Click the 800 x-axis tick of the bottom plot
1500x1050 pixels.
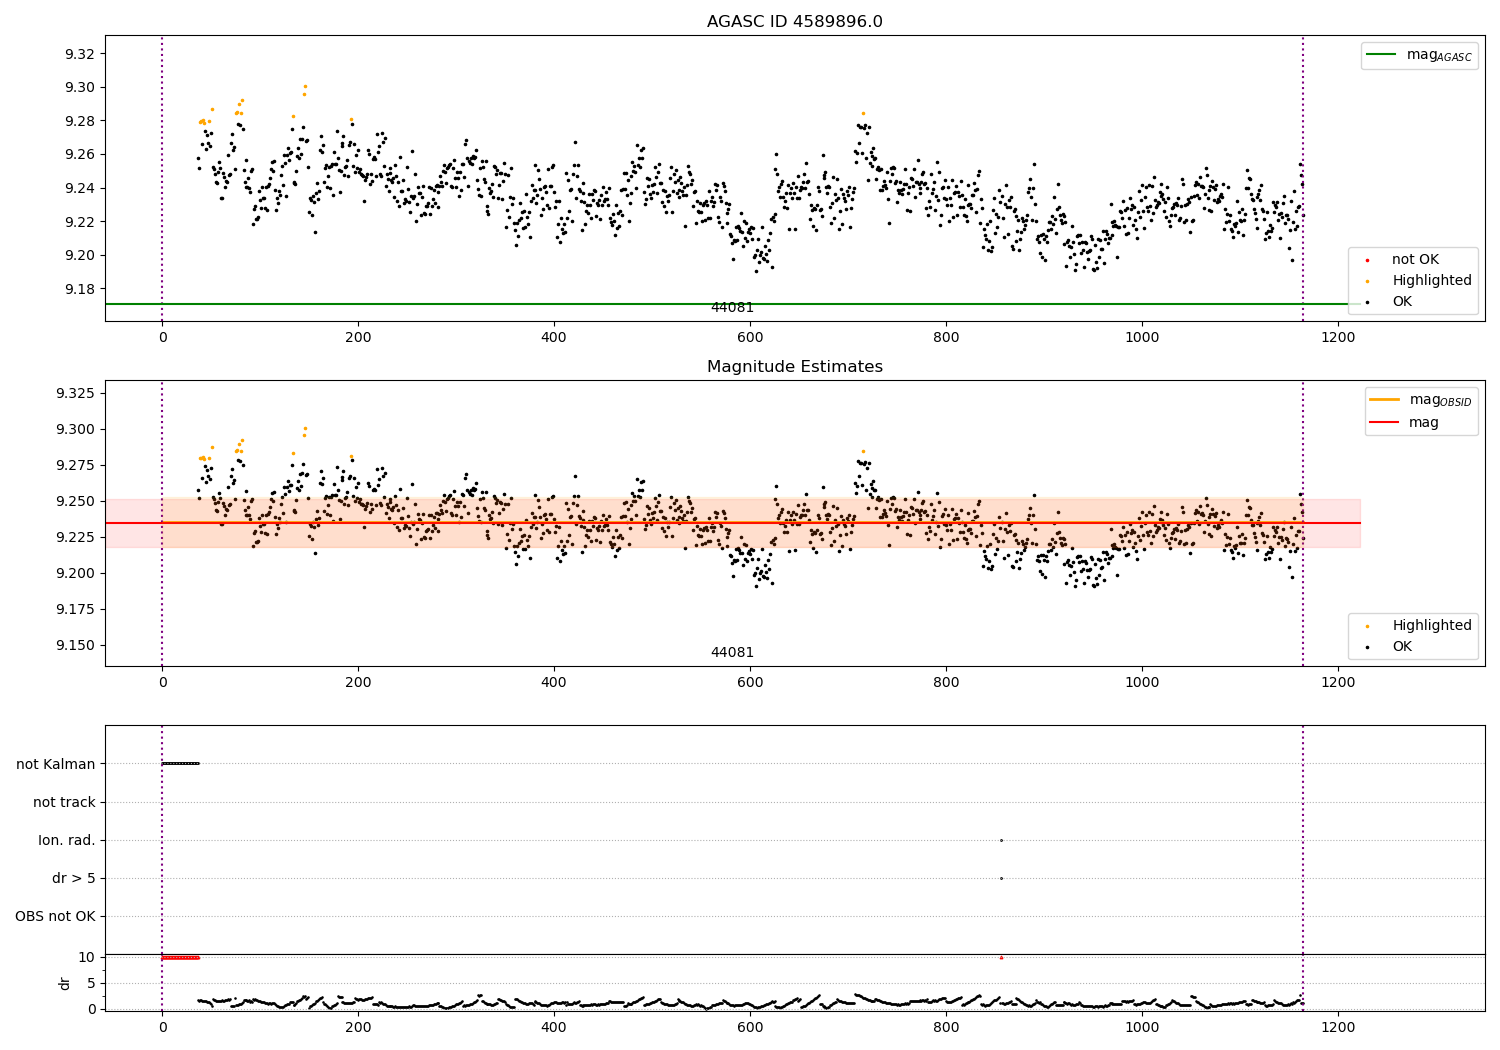(x=946, y=1026)
